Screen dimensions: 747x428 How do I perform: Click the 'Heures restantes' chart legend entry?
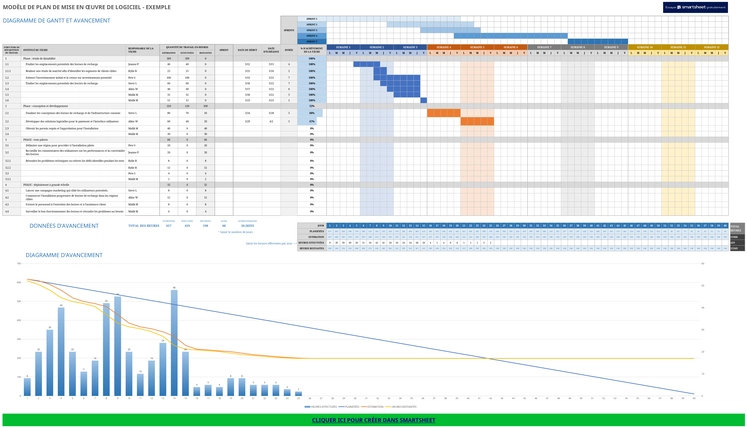click(401, 407)
